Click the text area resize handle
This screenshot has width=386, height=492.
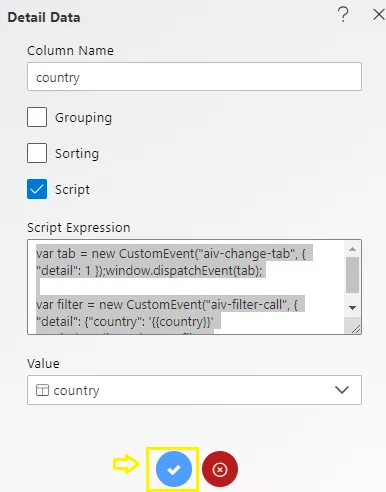click(356, 329)
